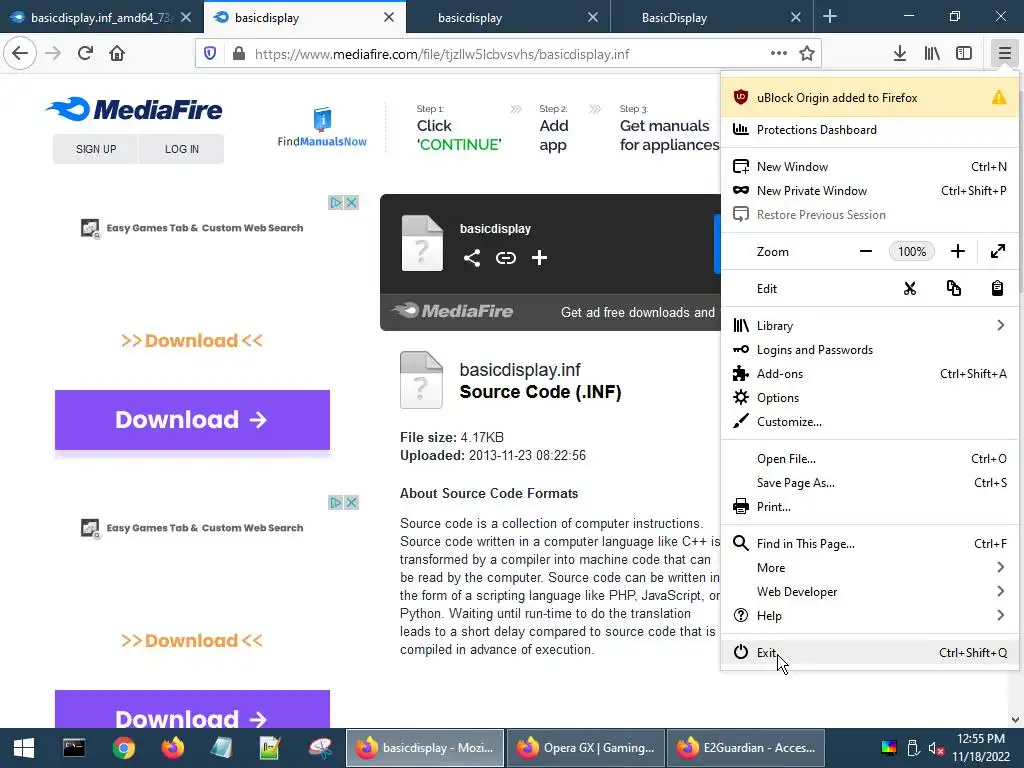Close the top Easy Games ad

(351, 202)
